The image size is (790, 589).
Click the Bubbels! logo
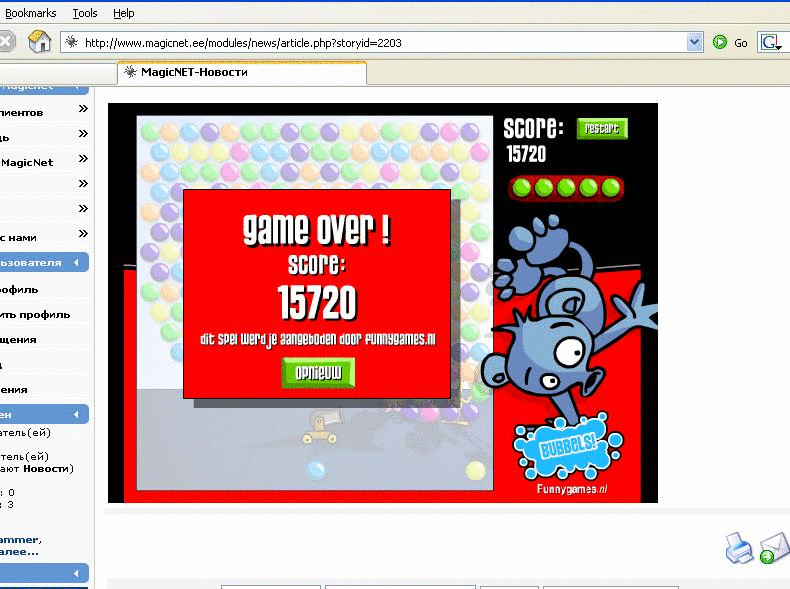[x=568, y=446]
